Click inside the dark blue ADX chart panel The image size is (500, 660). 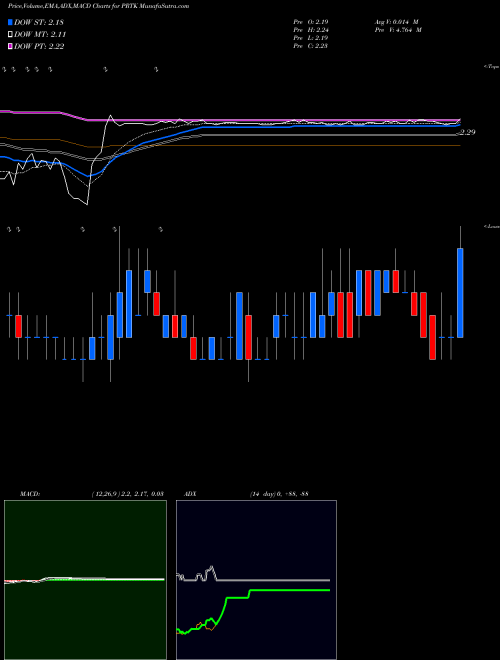click(x=256, y=580)
